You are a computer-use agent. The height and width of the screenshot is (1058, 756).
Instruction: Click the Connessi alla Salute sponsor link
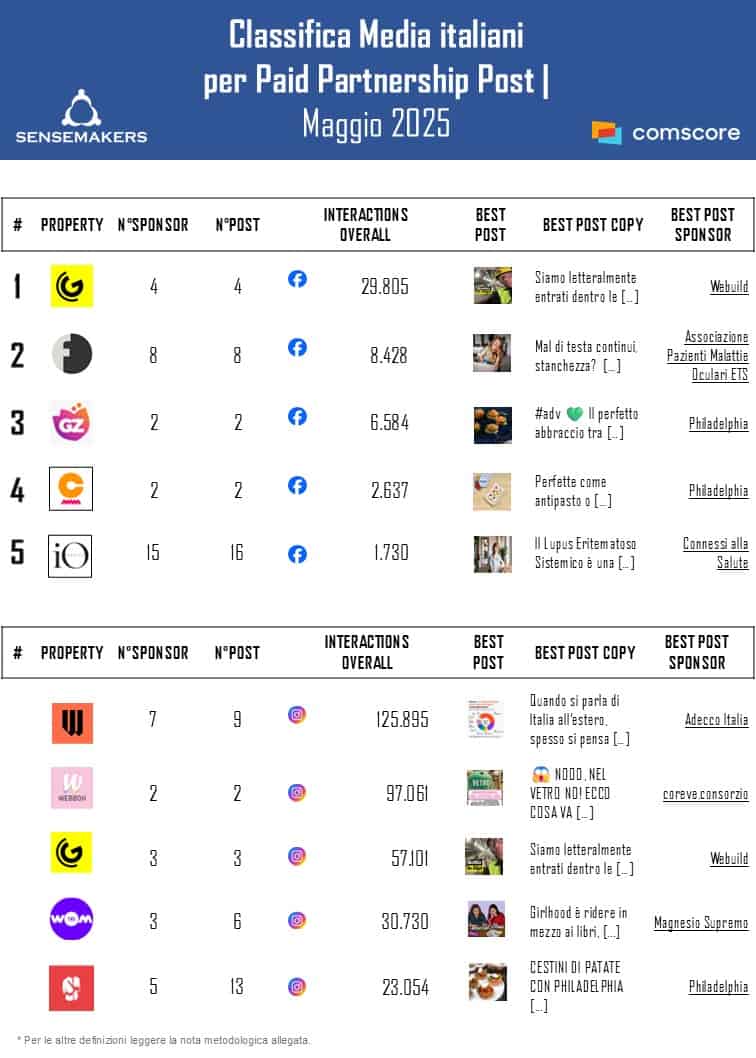[x=716, y=553]
